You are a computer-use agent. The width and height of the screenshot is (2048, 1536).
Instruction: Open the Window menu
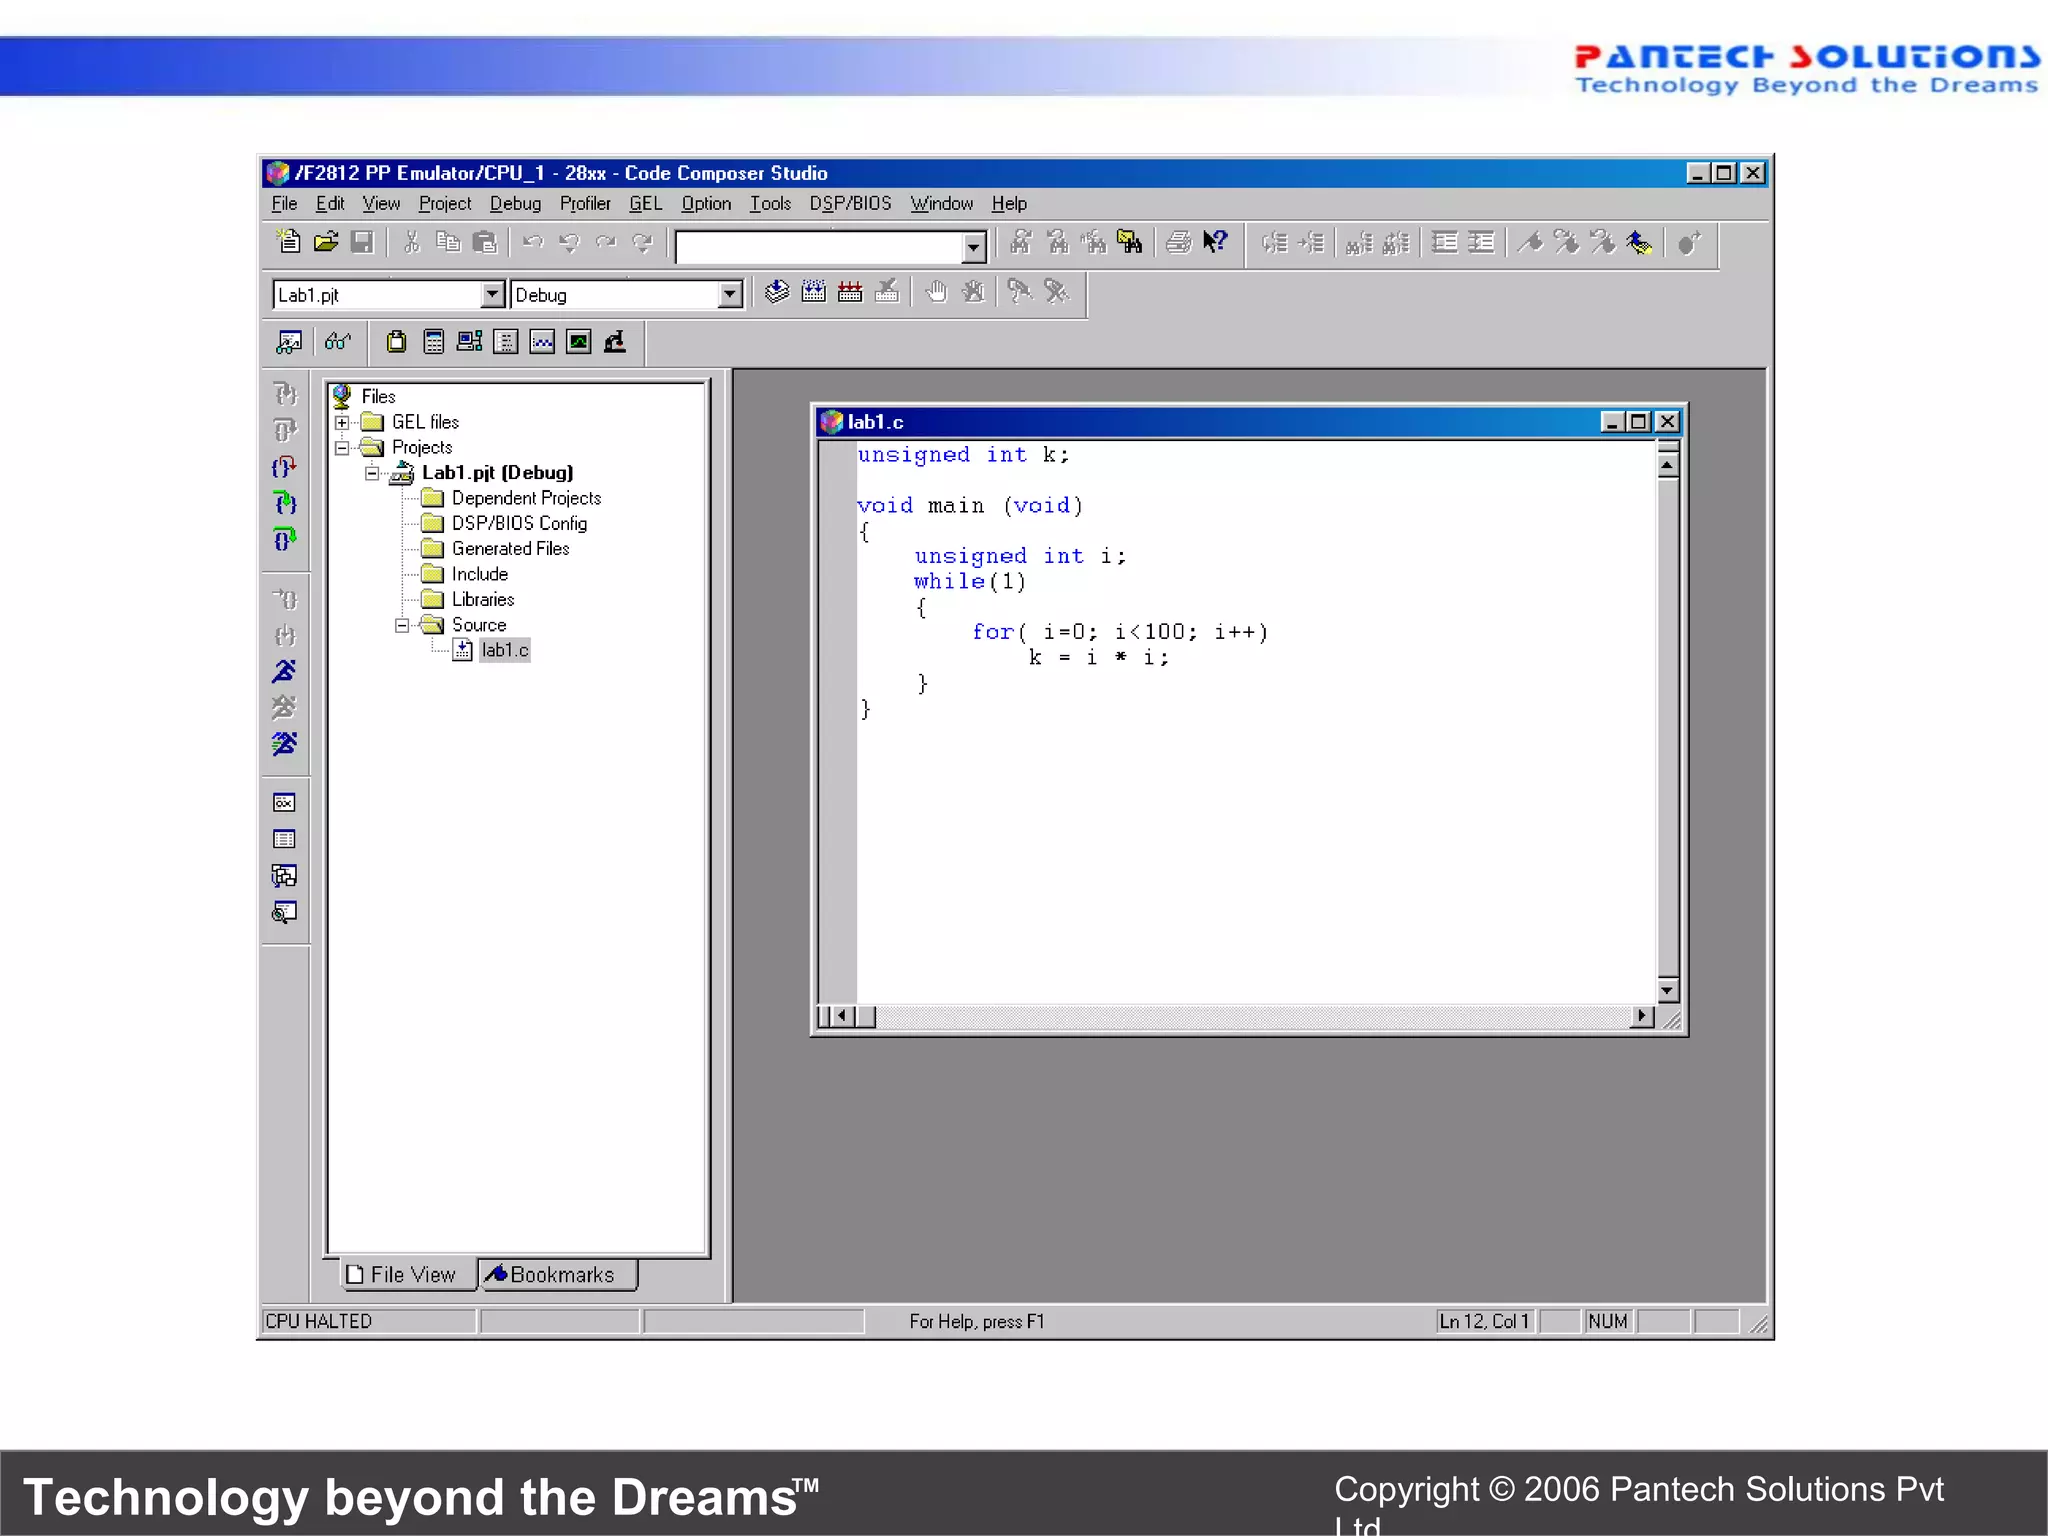click(941, 204)
